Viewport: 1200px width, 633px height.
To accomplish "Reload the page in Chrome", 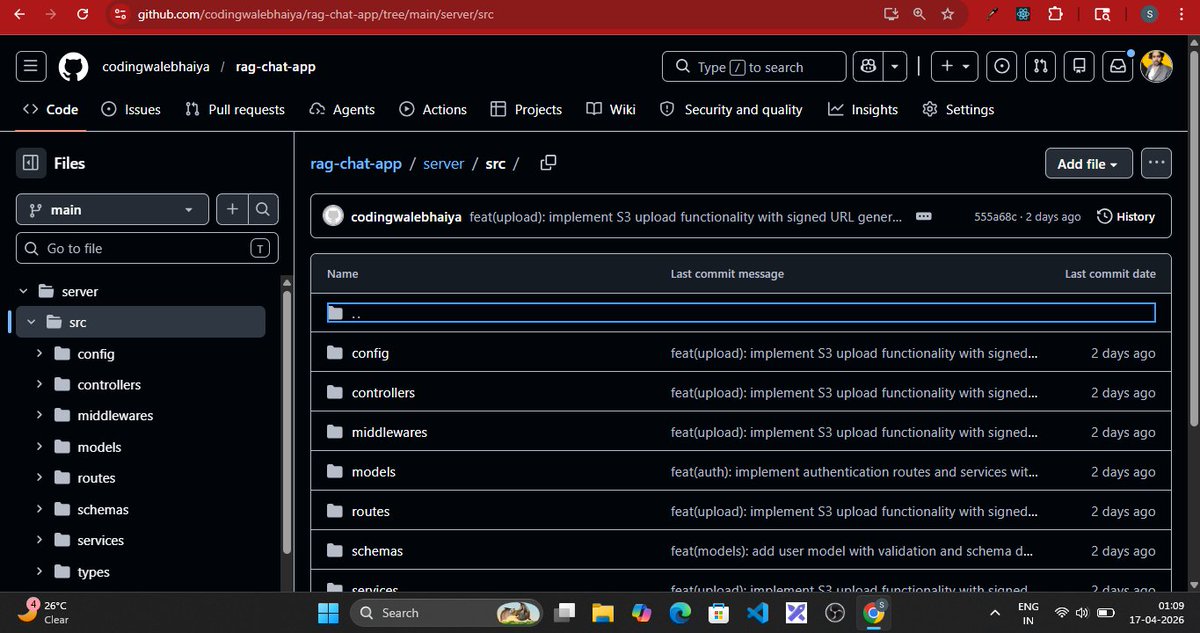I will tap(83, 14).
